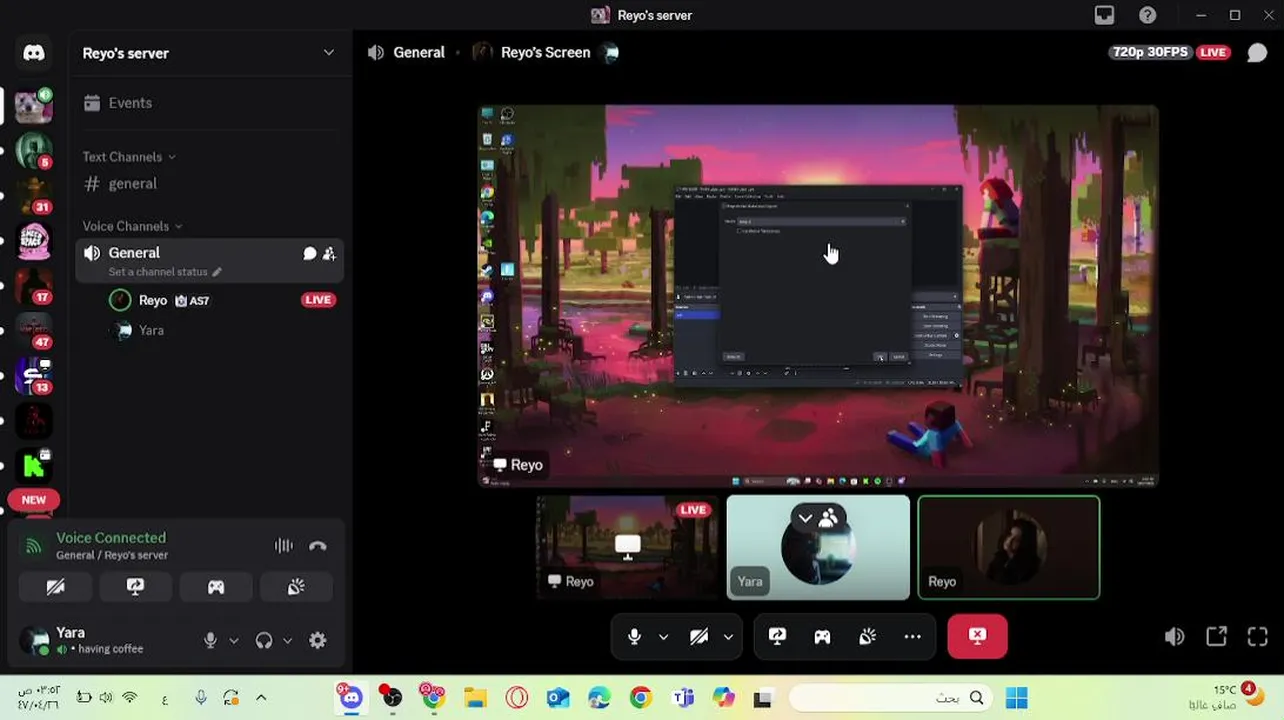
Task: Click General in the call header
Action: (419, 53)
